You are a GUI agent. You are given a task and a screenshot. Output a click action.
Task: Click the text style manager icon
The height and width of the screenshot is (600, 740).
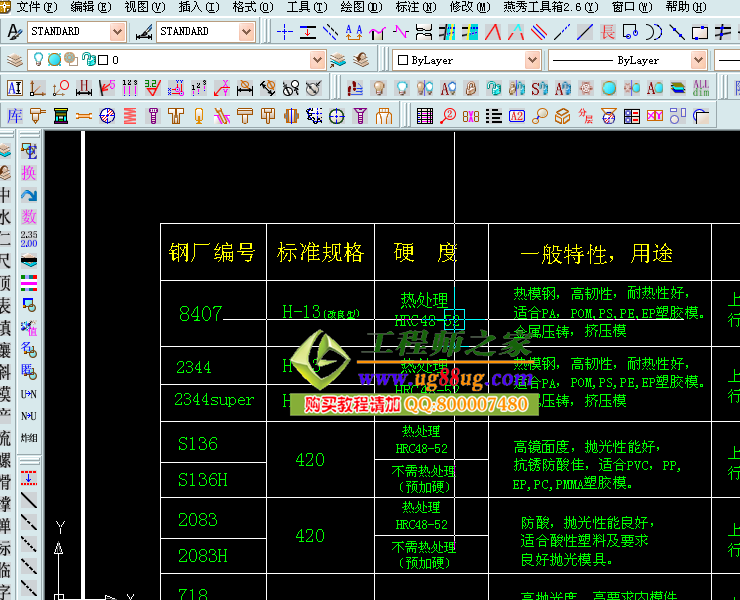14,32
